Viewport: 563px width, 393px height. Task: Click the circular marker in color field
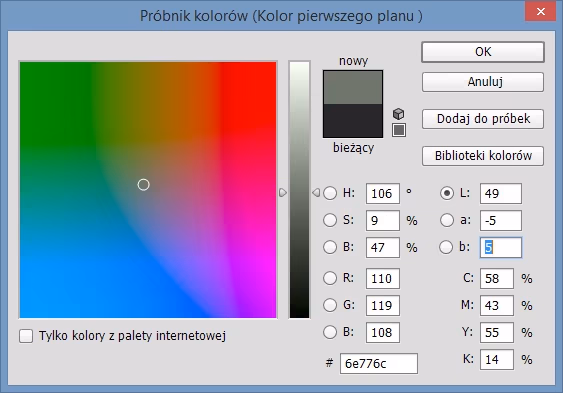[x=143, y=184]
